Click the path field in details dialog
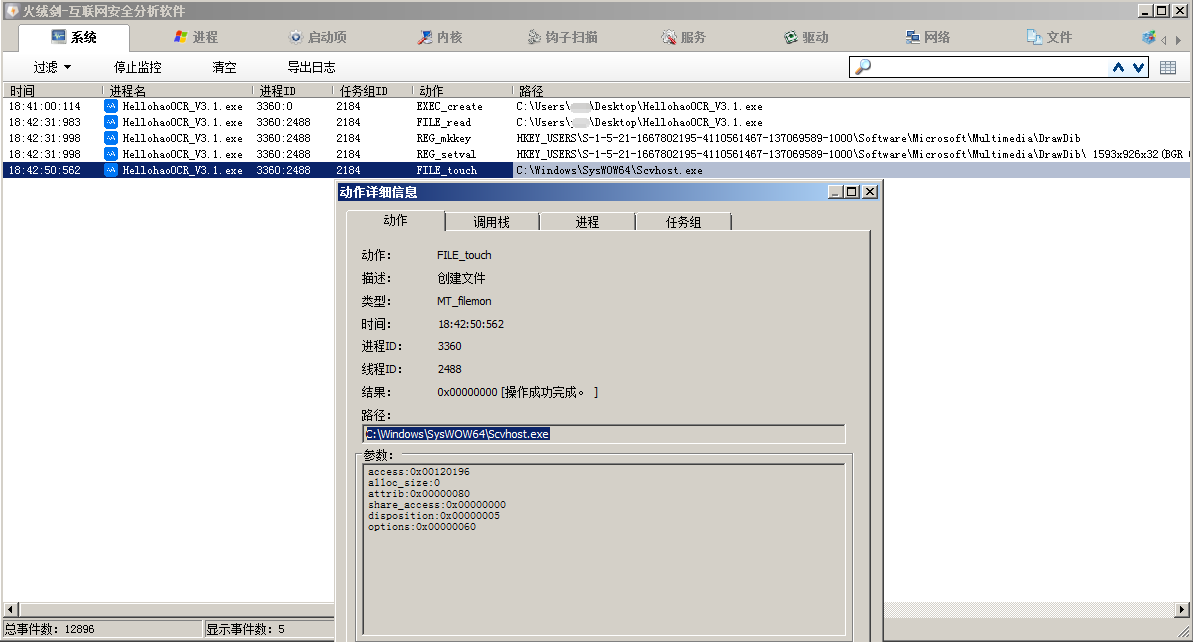This screenshot has height=642, width=1193. pyautogui.click(x=603, y=434)
